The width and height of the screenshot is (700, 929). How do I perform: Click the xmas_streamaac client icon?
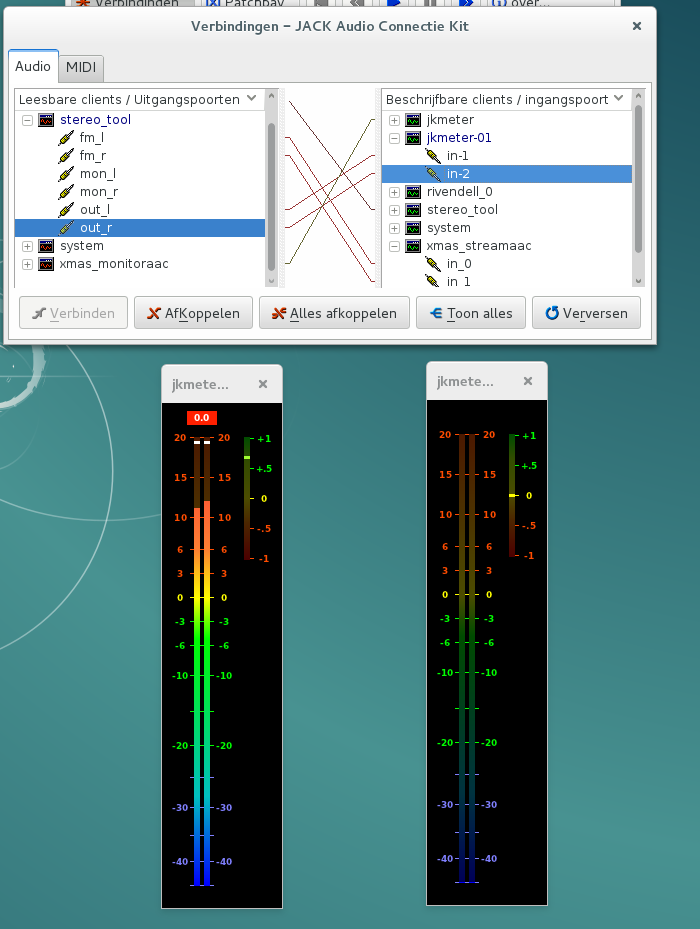pos(413,246)
